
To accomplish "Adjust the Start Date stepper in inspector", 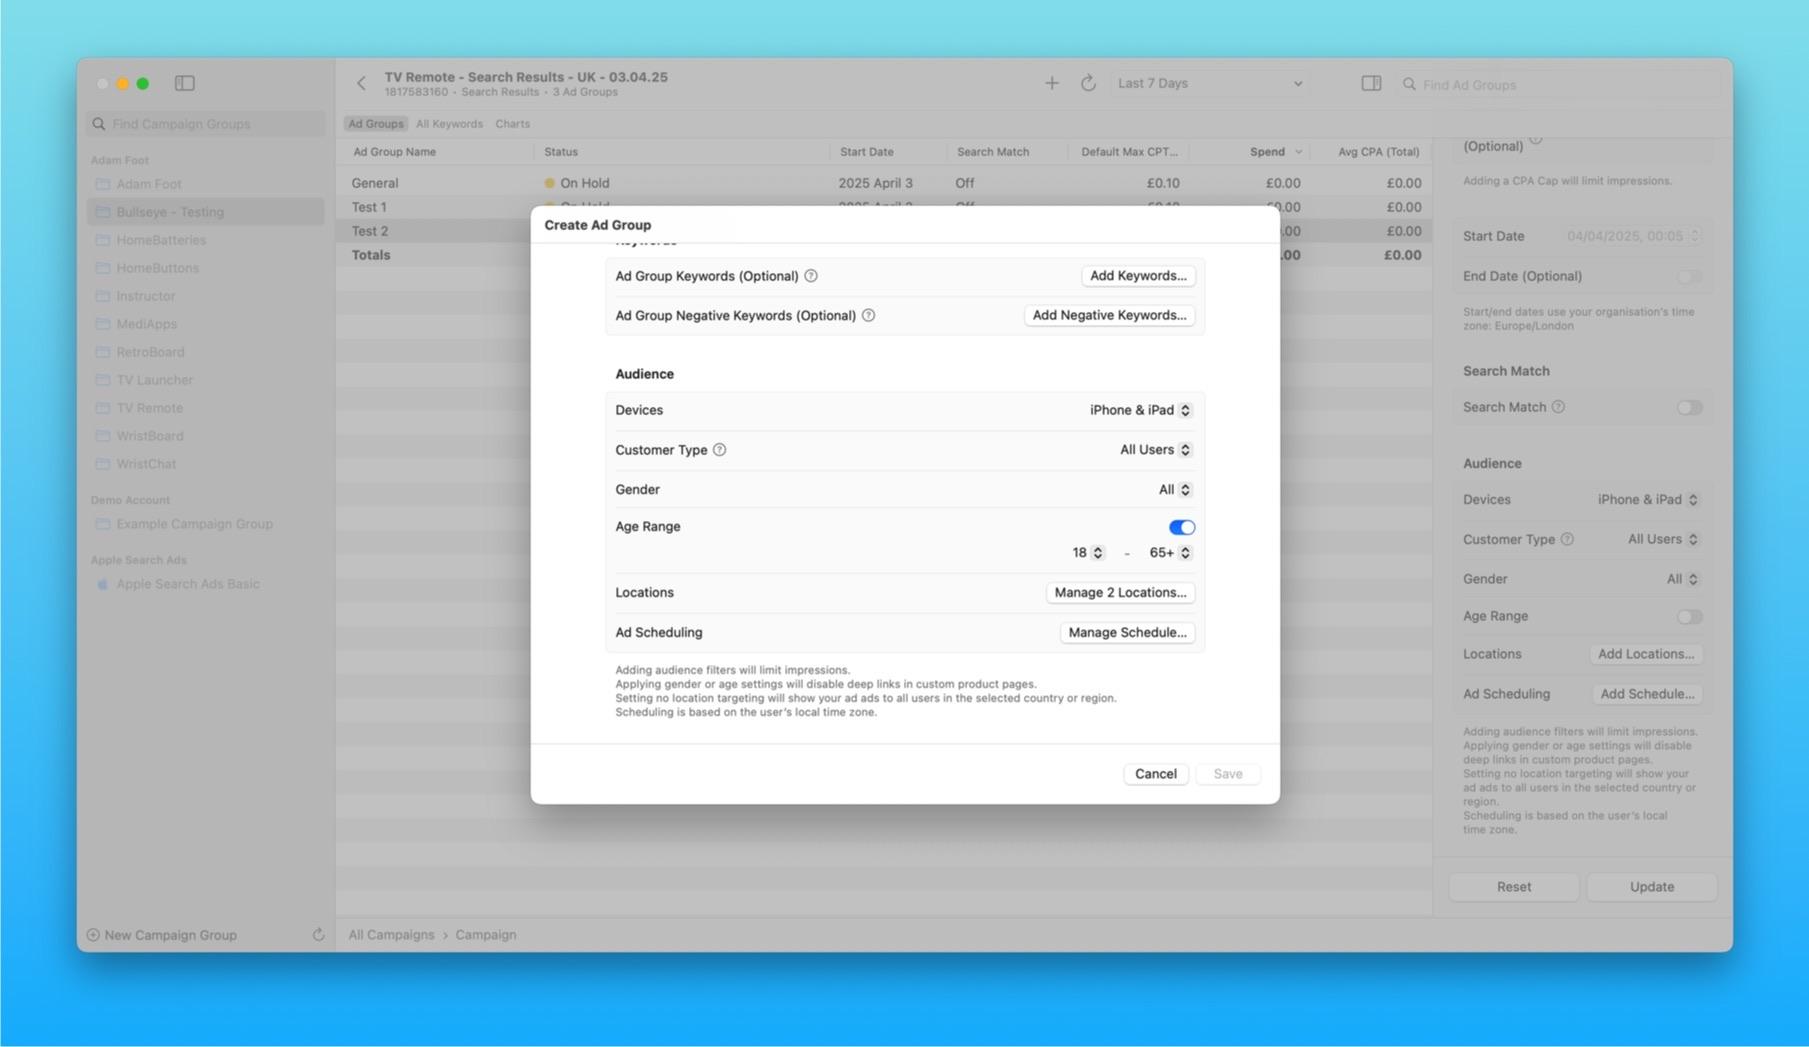I will tap(1694, 236).
